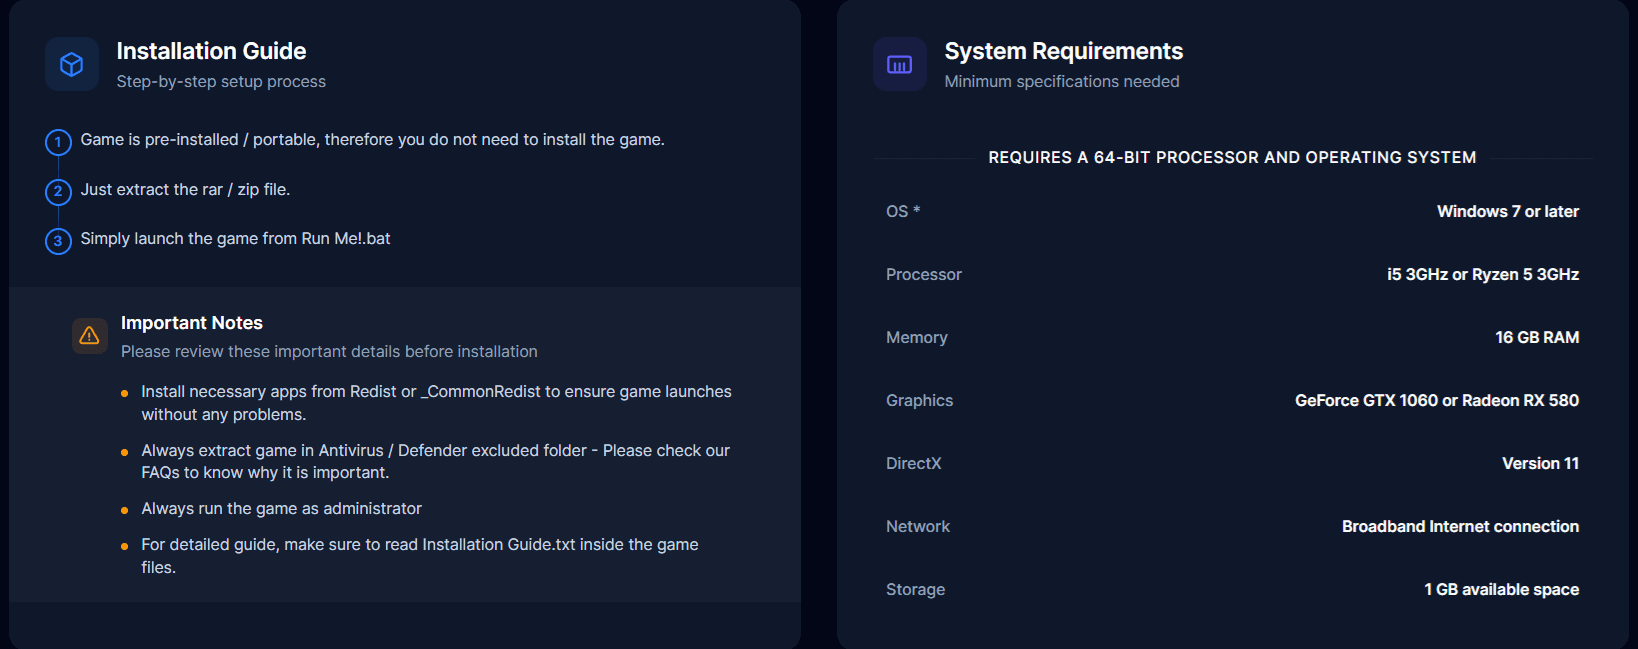Click the 'OS *' label
The image size is (1638, 649).
coord(903,212)
